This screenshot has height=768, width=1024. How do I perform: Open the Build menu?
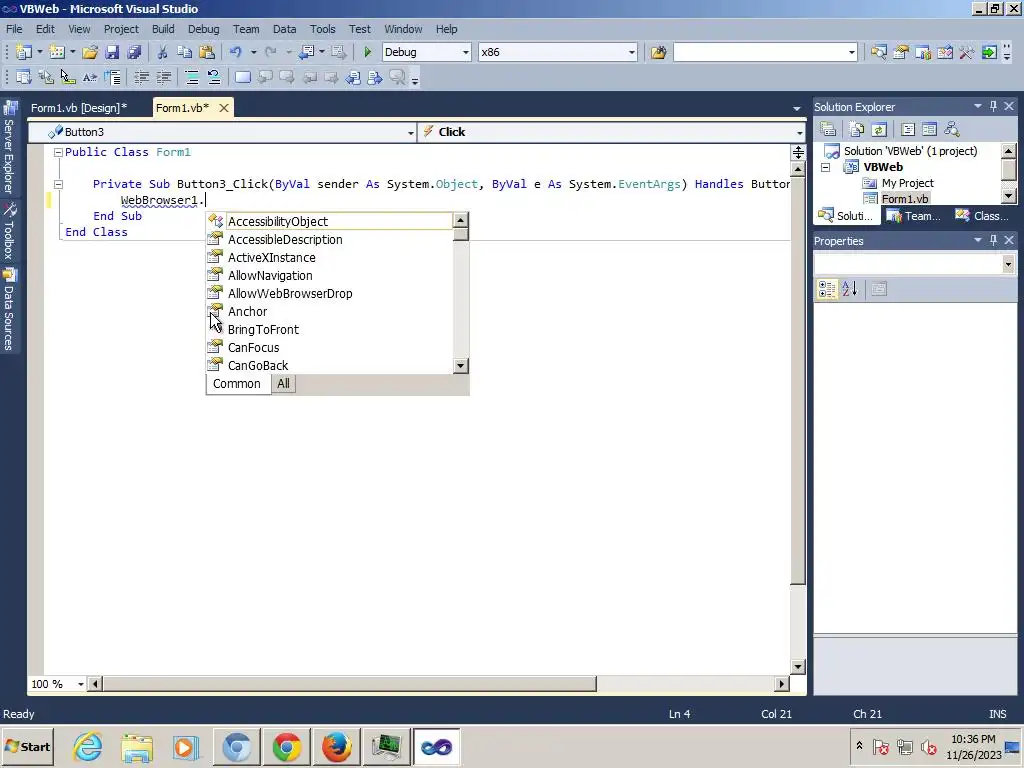point(163,29)
